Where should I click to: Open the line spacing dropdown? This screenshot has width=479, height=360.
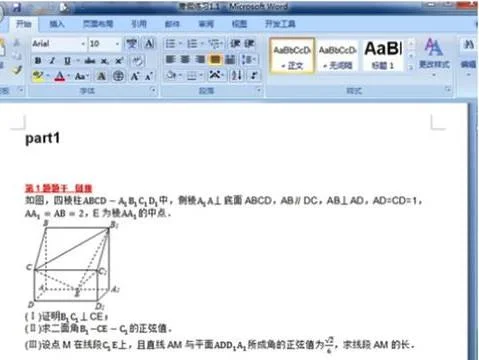249,60
